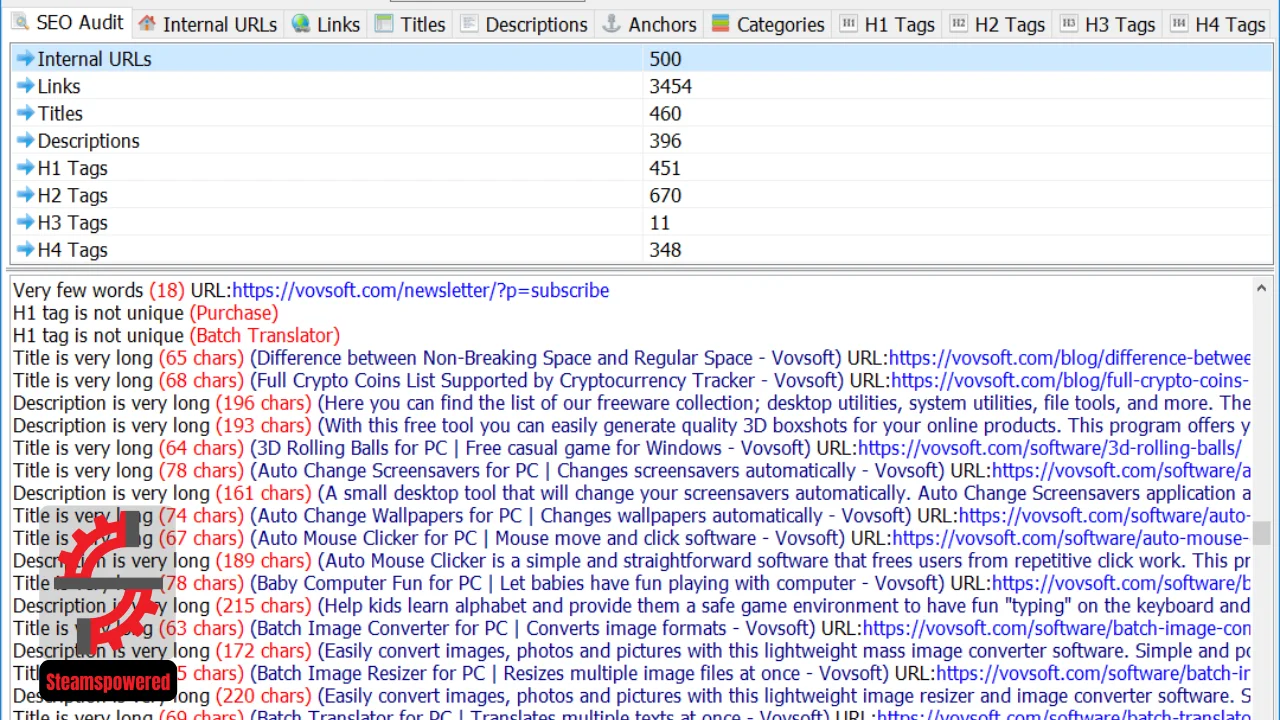Open the Descriptions tab
Screen dimensions: 1280x720
(x=524, y=24)
